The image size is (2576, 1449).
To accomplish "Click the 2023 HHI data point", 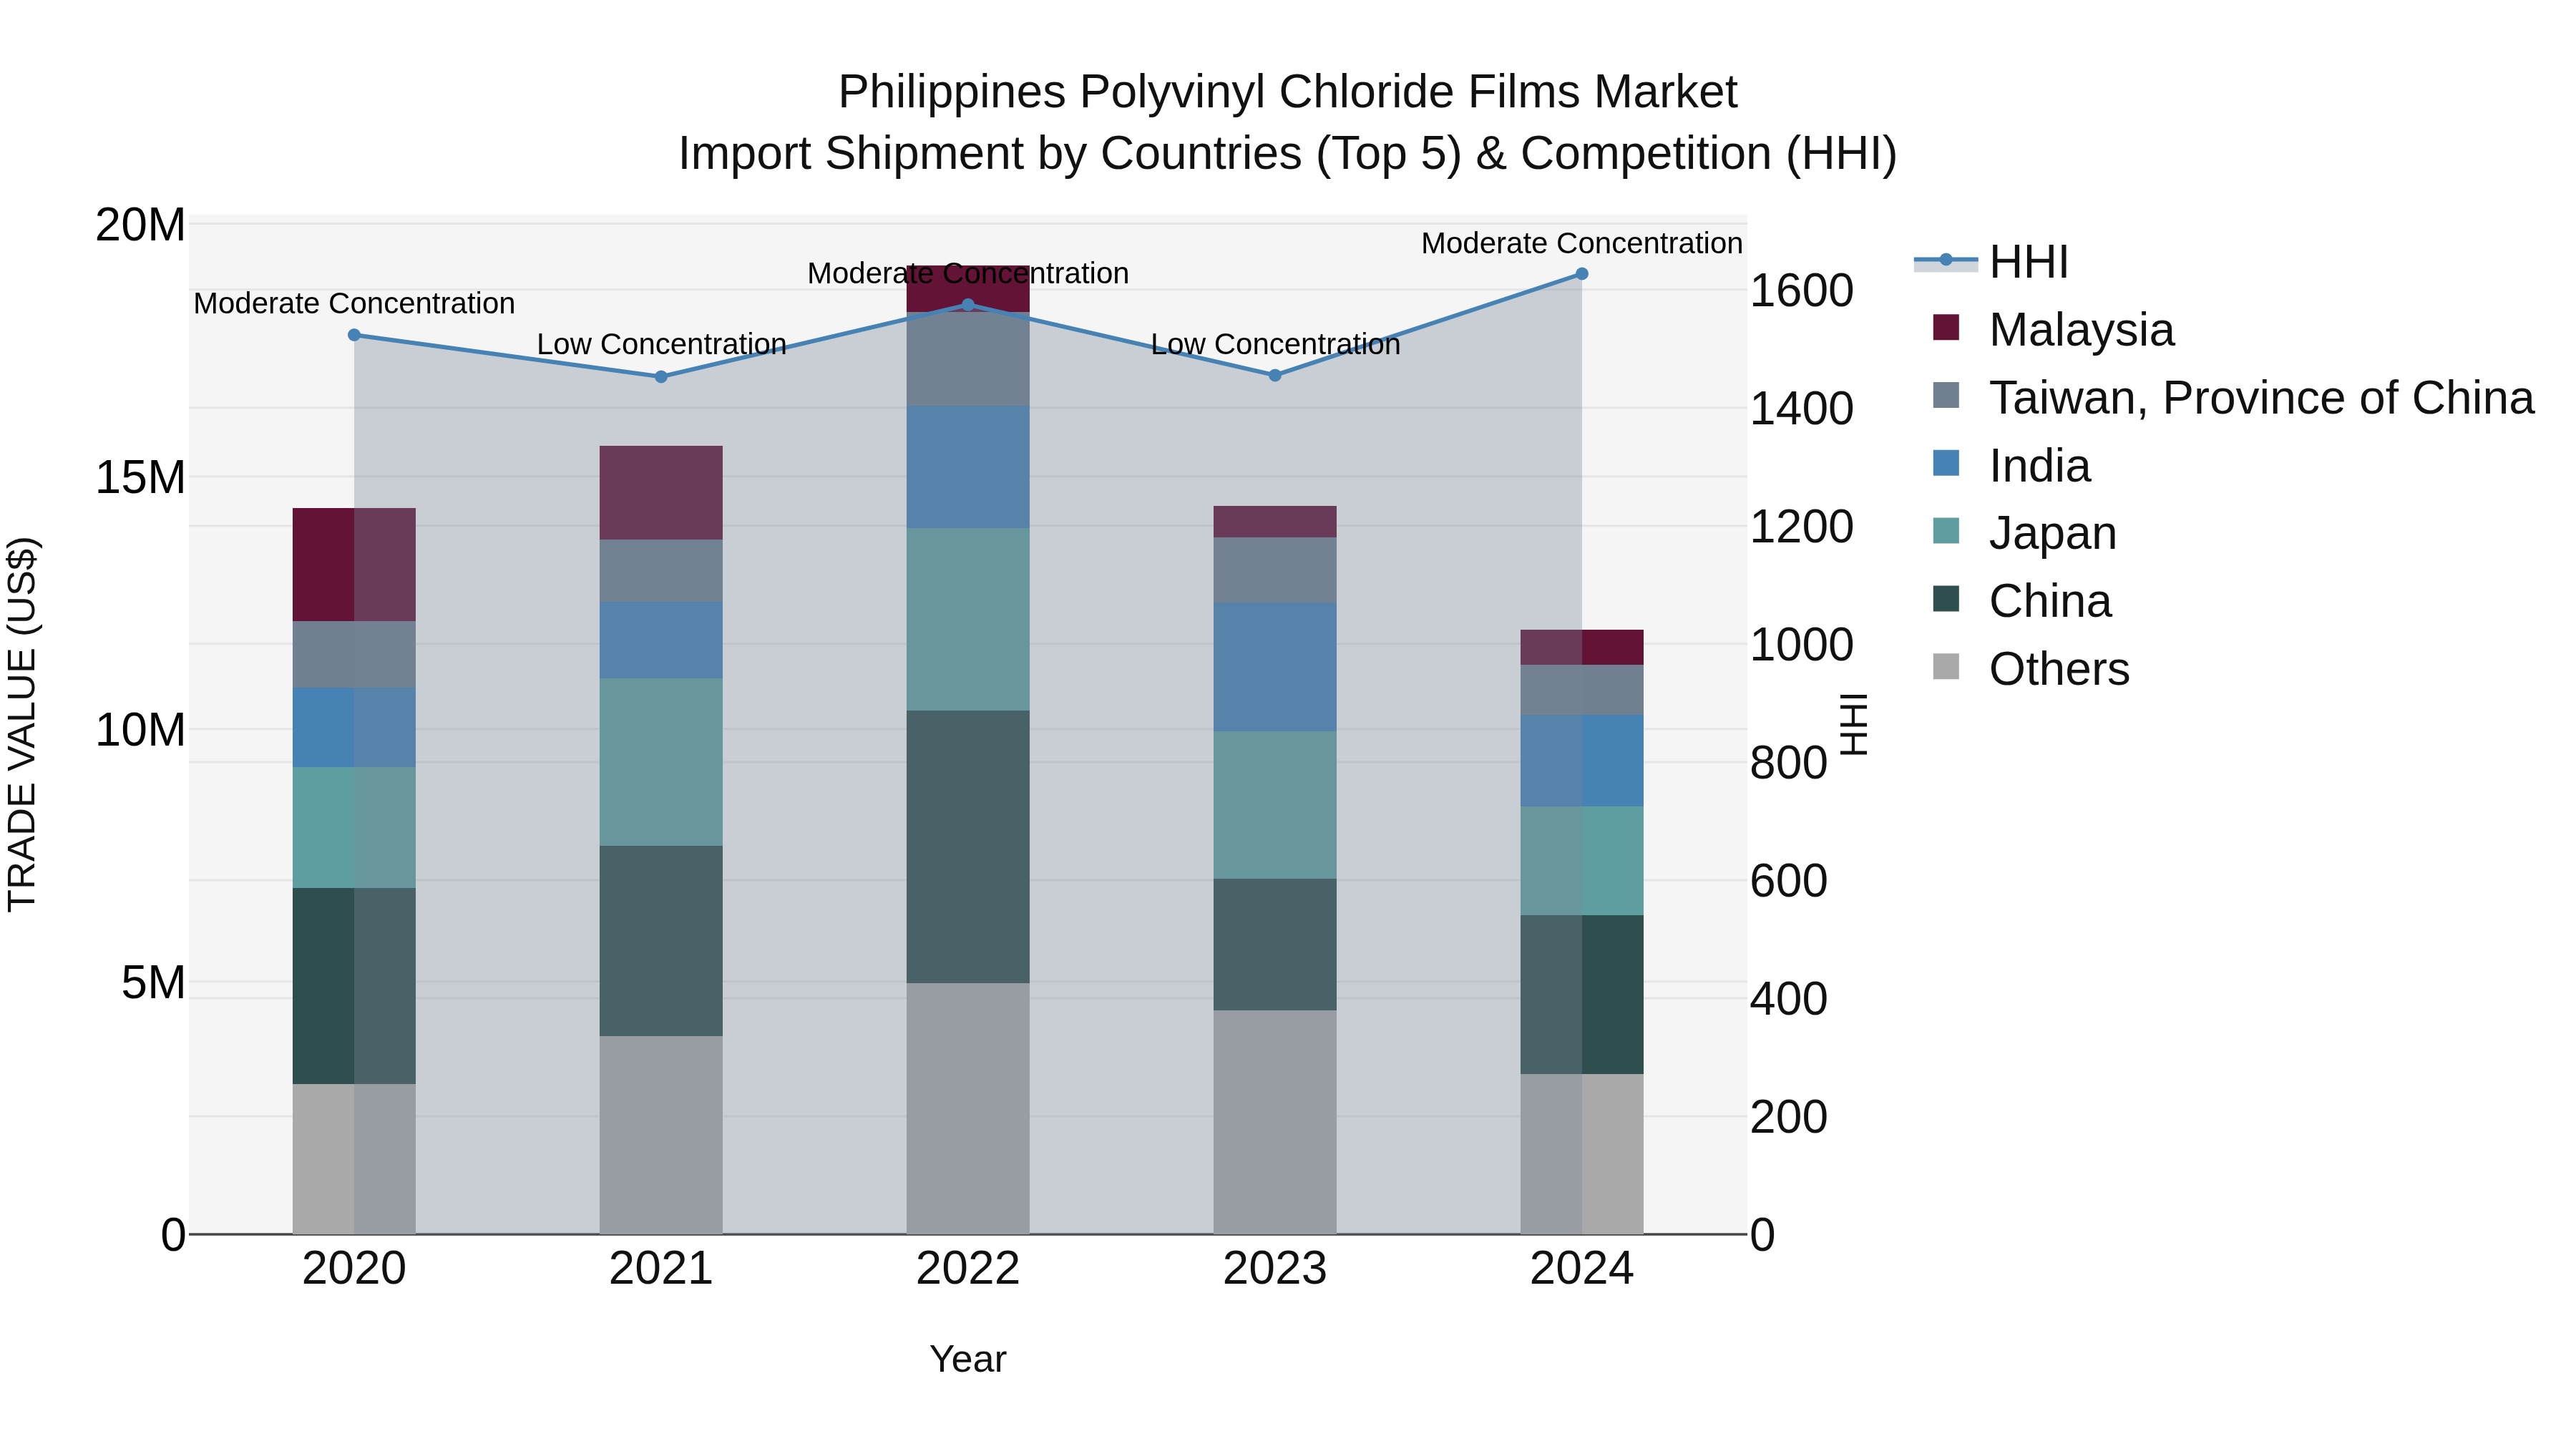I will point(1275,375).
